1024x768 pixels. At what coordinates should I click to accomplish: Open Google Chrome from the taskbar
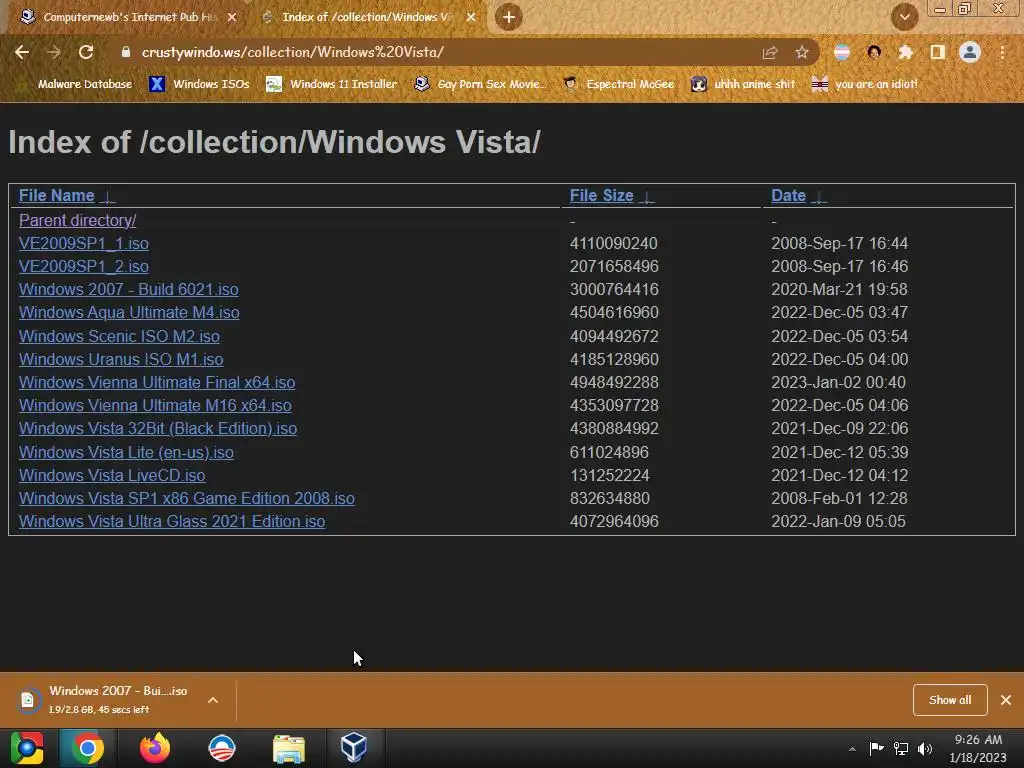point(88,748)
